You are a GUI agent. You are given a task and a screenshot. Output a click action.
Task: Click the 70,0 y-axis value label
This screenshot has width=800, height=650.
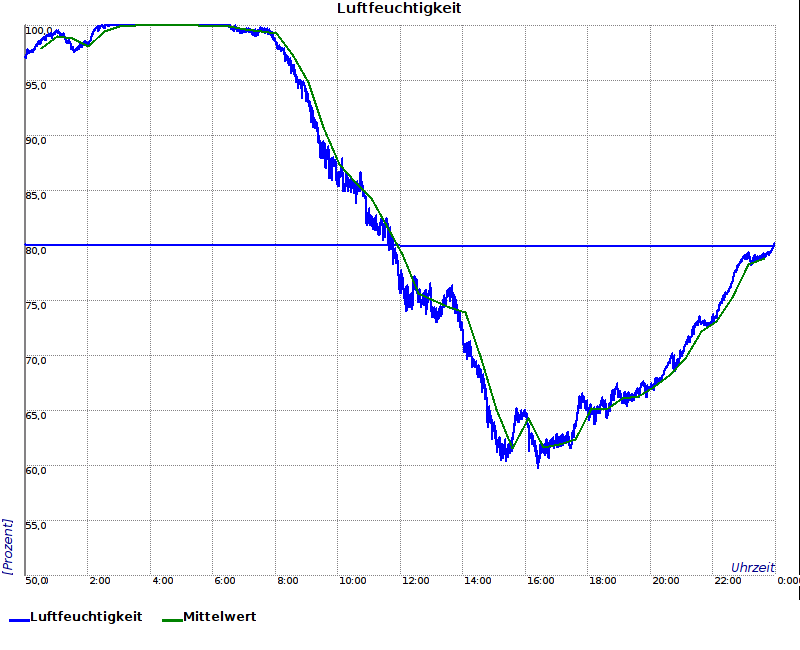tap(37, 360)
